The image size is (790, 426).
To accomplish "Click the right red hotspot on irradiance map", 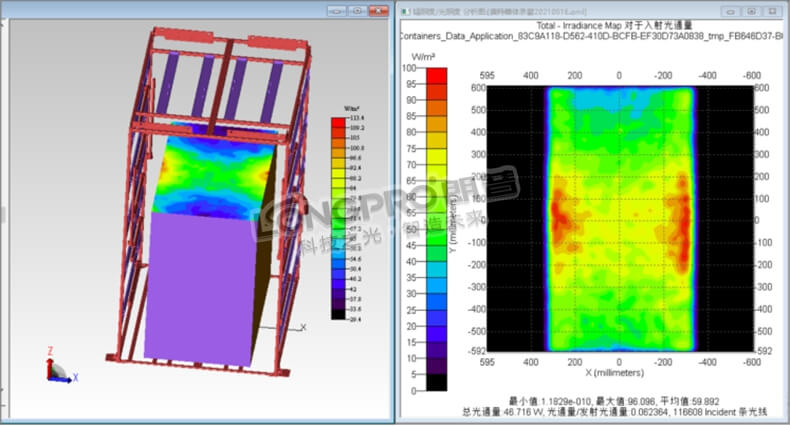I will (x=682, y=212).
